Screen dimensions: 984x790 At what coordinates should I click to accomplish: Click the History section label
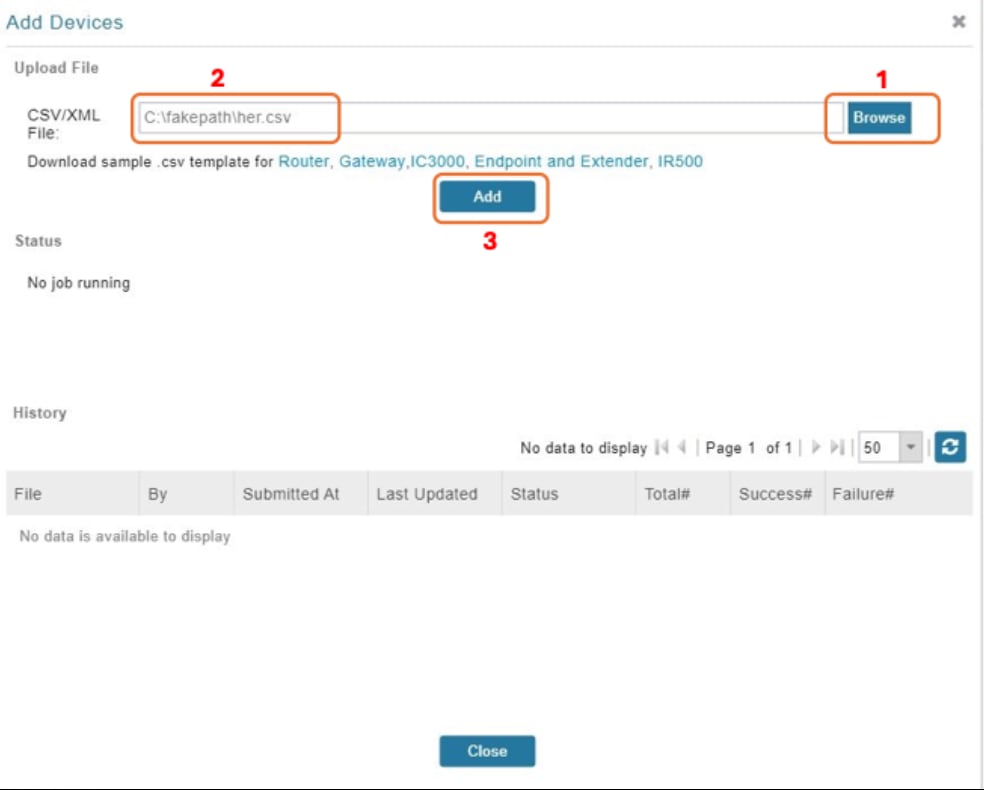[40, 413]
